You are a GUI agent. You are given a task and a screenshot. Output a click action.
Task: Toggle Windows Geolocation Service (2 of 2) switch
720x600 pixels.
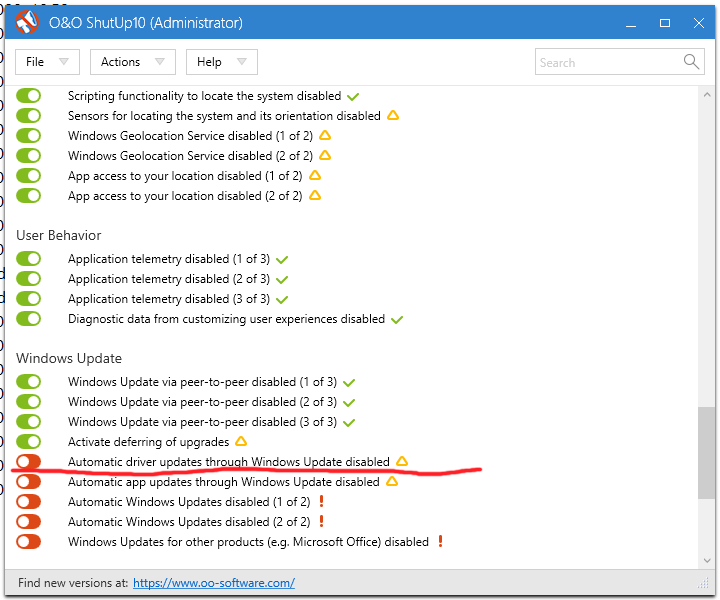pos(28,156)
